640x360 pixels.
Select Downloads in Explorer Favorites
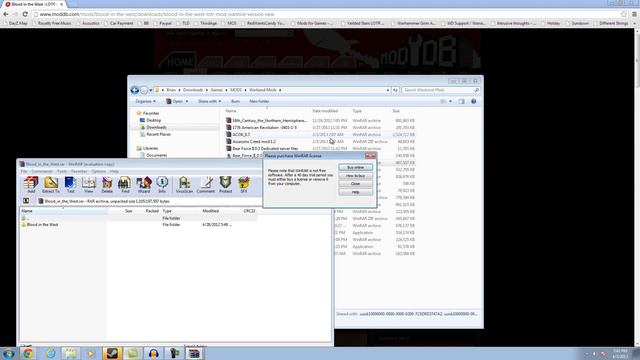pos(156,127)
